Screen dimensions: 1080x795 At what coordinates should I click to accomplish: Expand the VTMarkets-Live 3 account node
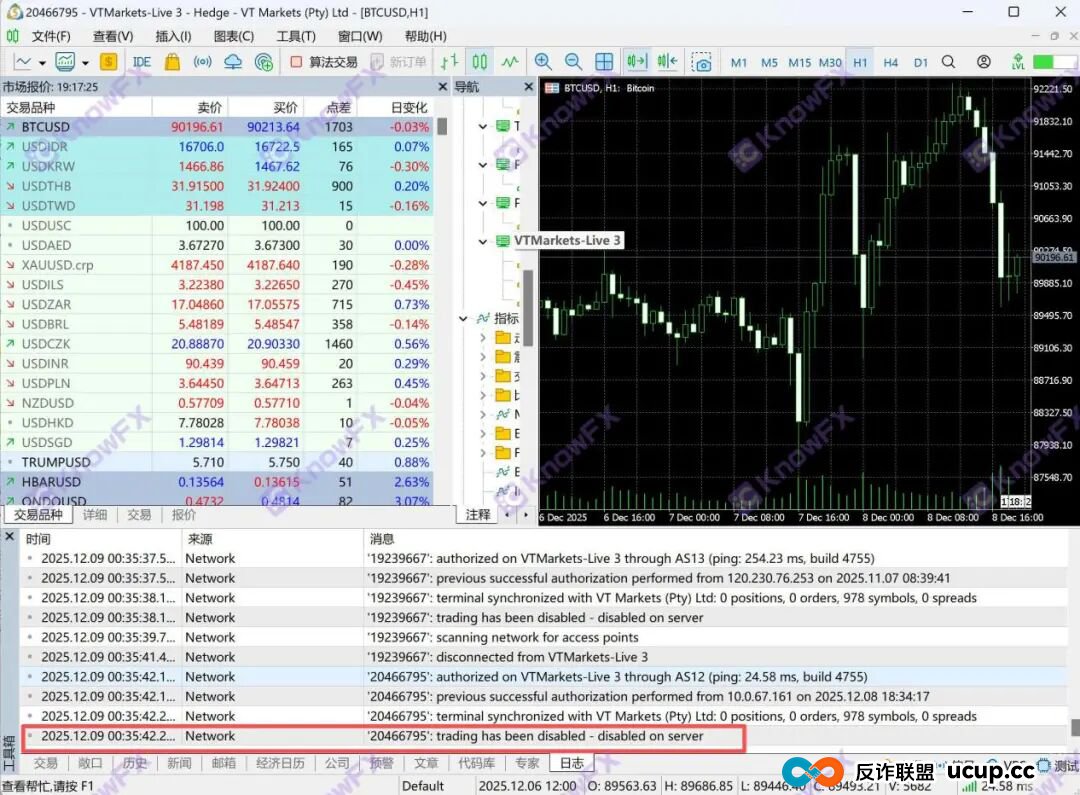482,240
